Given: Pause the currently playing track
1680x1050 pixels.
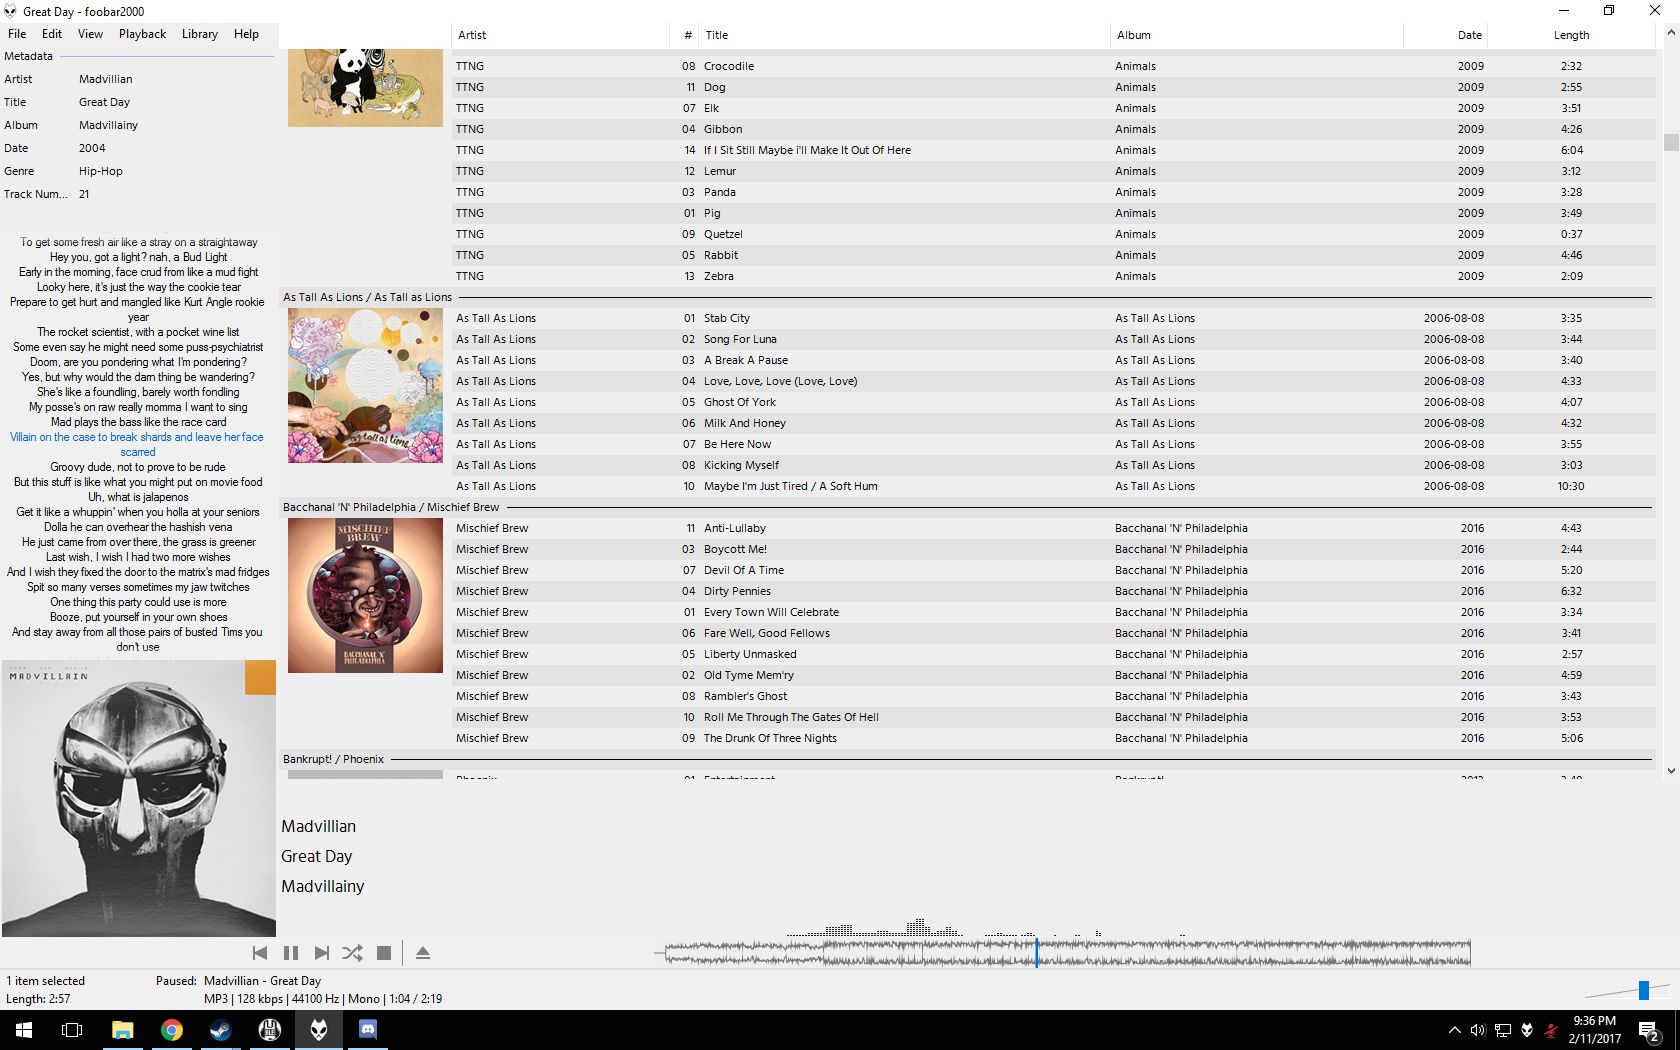Looking at the screenshot, I should tap(290, 953).
